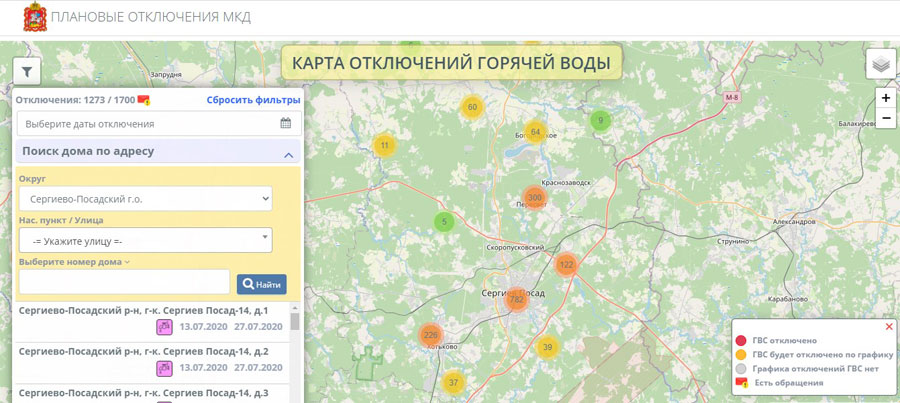Viewport: 900px width, 403px height.
Task: Close the map legend panel
Action: tap(889, 326)
